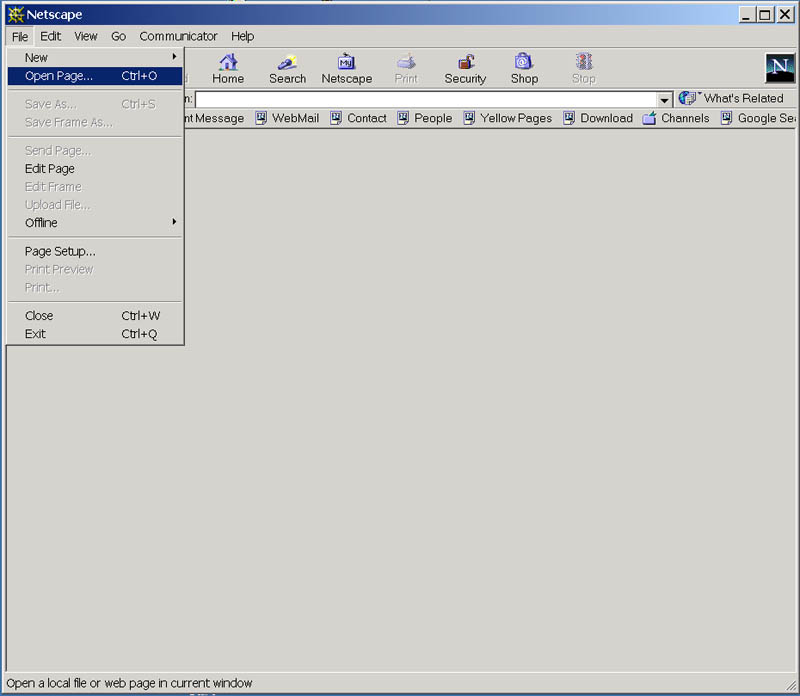
Task: Expand the Offline submenu
Action: click(95, 223)
